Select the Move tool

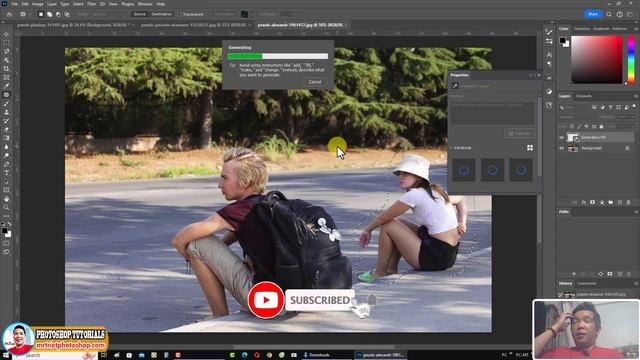tap(6, 34)
